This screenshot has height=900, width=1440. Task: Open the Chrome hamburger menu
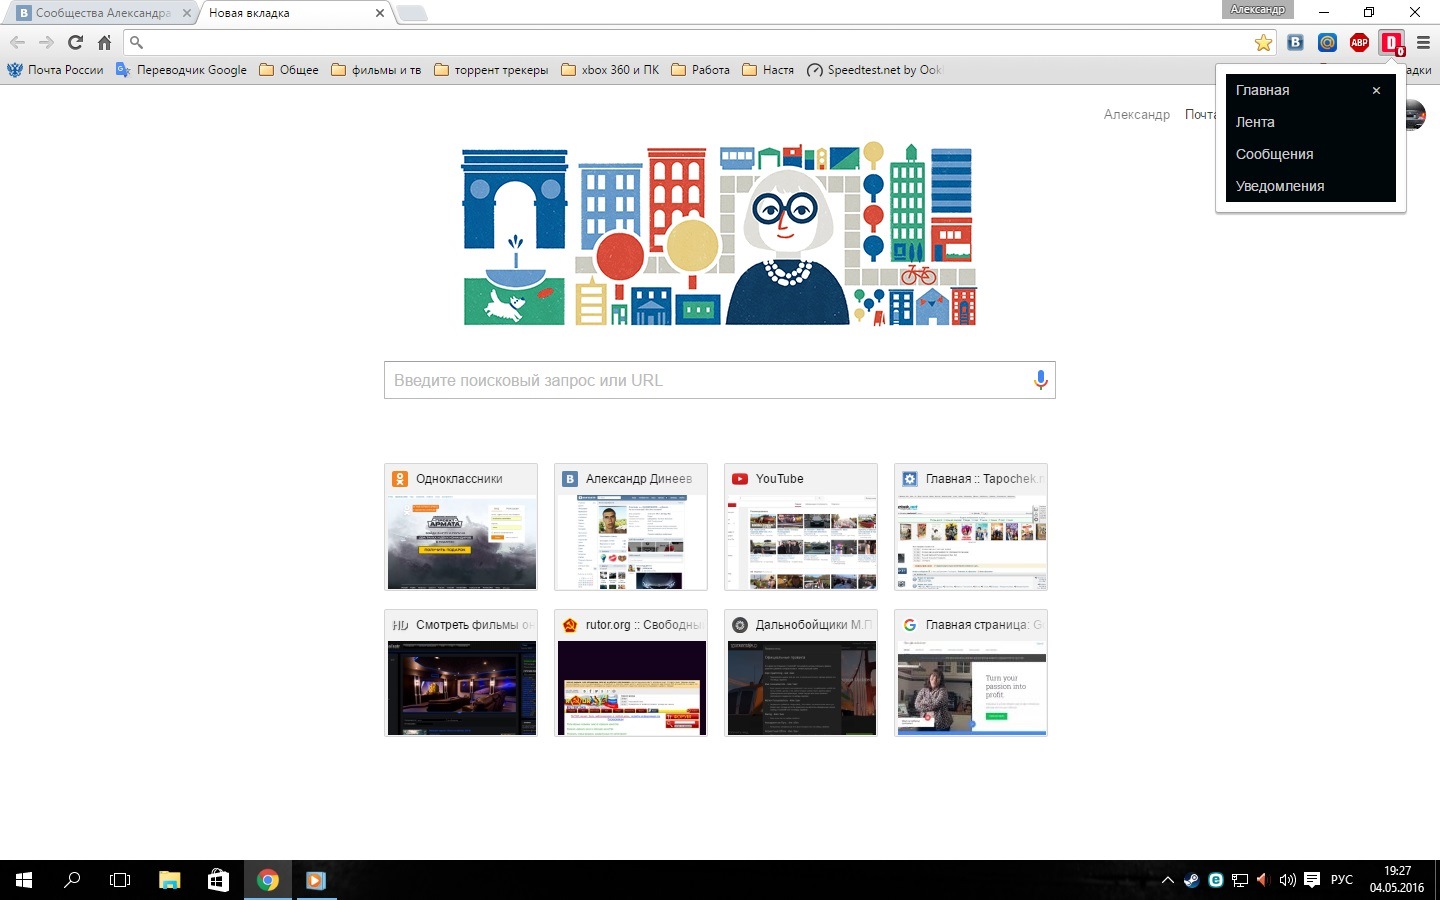click(x=1423, y=42)
